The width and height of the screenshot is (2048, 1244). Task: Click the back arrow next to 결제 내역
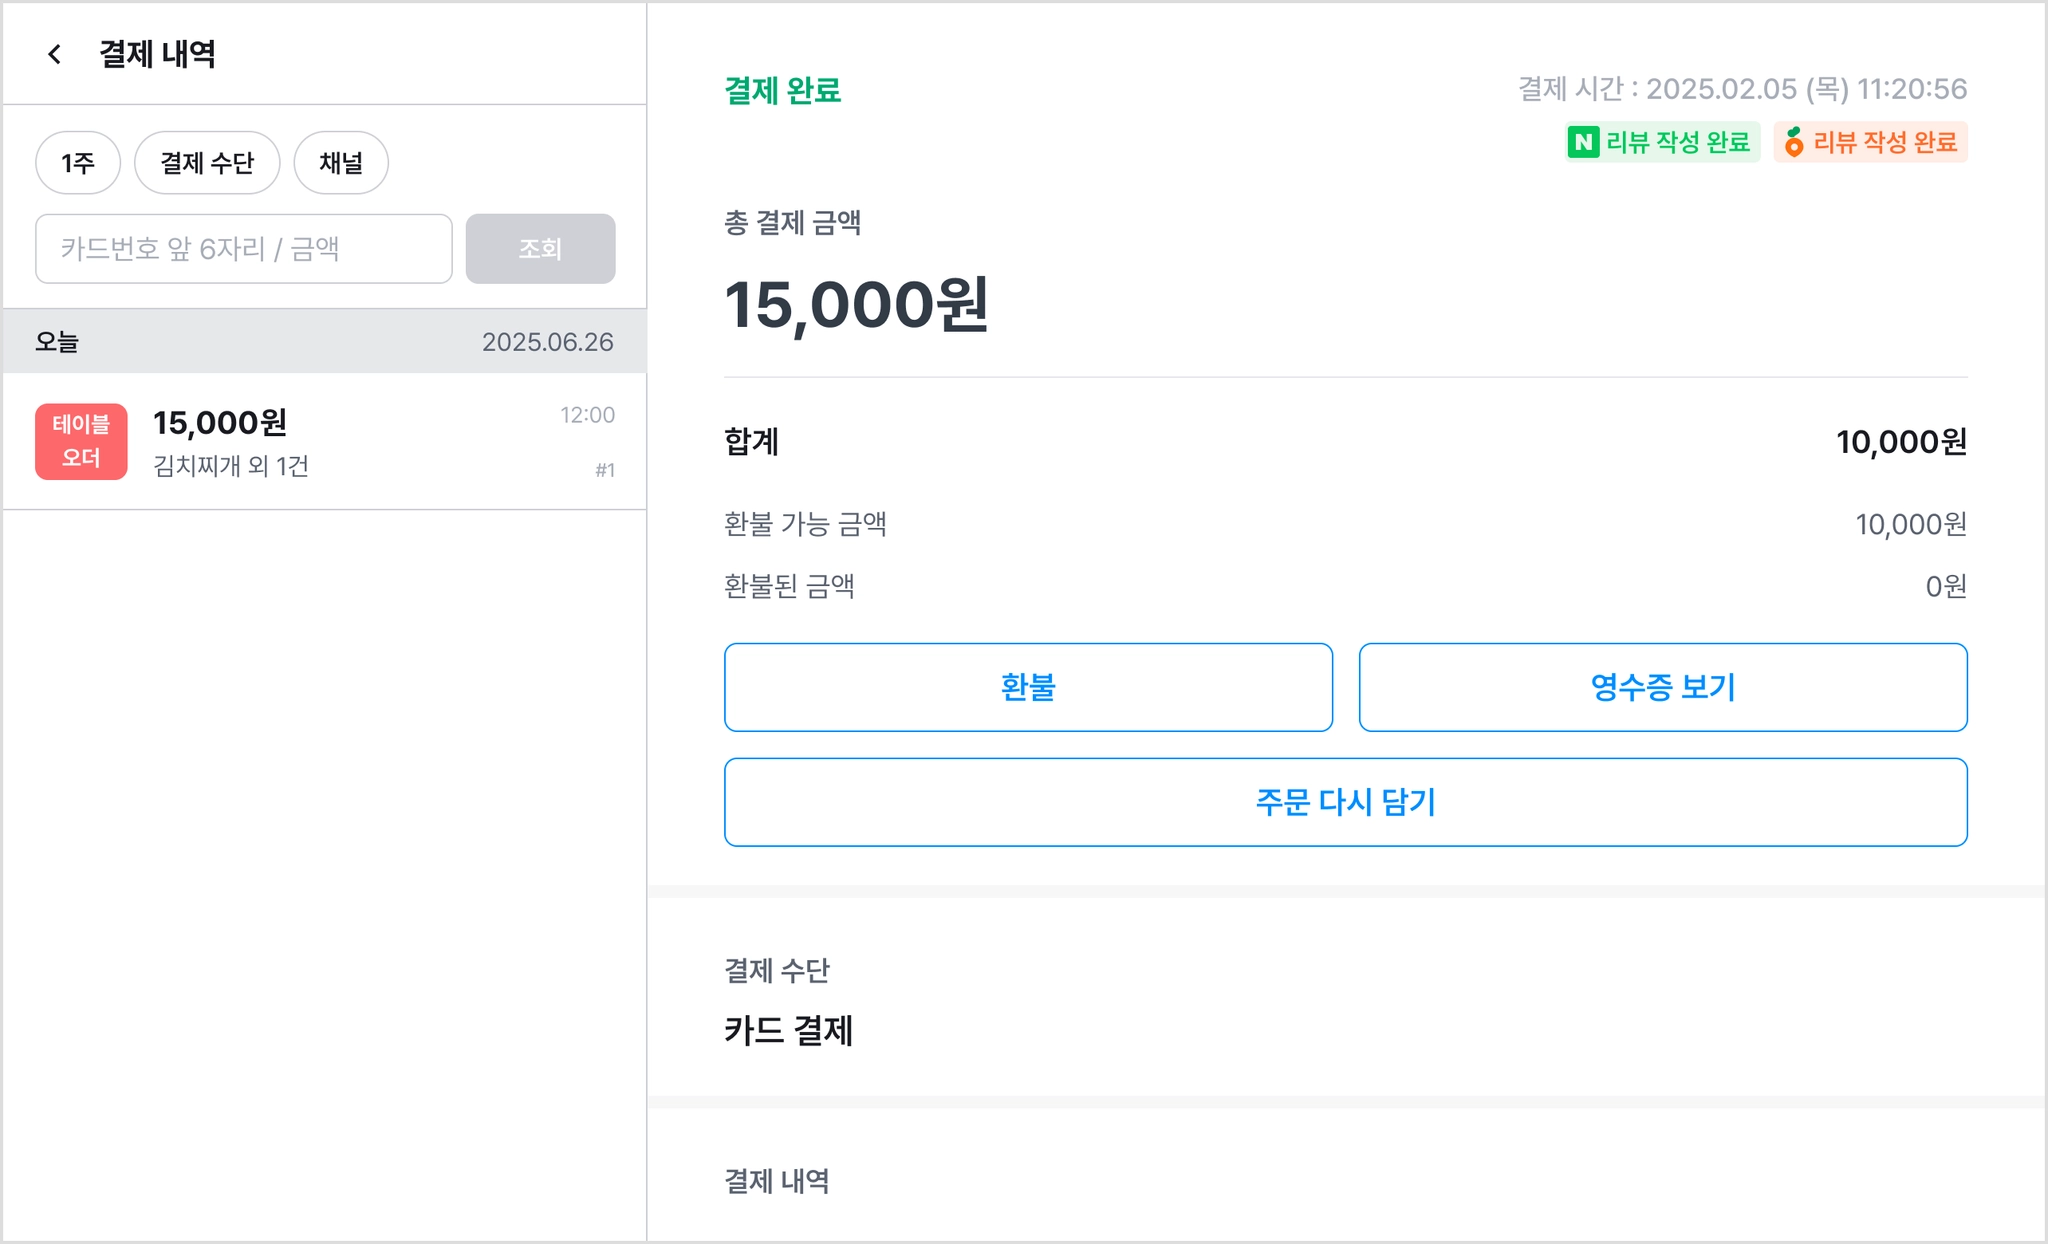coord(55,54)
